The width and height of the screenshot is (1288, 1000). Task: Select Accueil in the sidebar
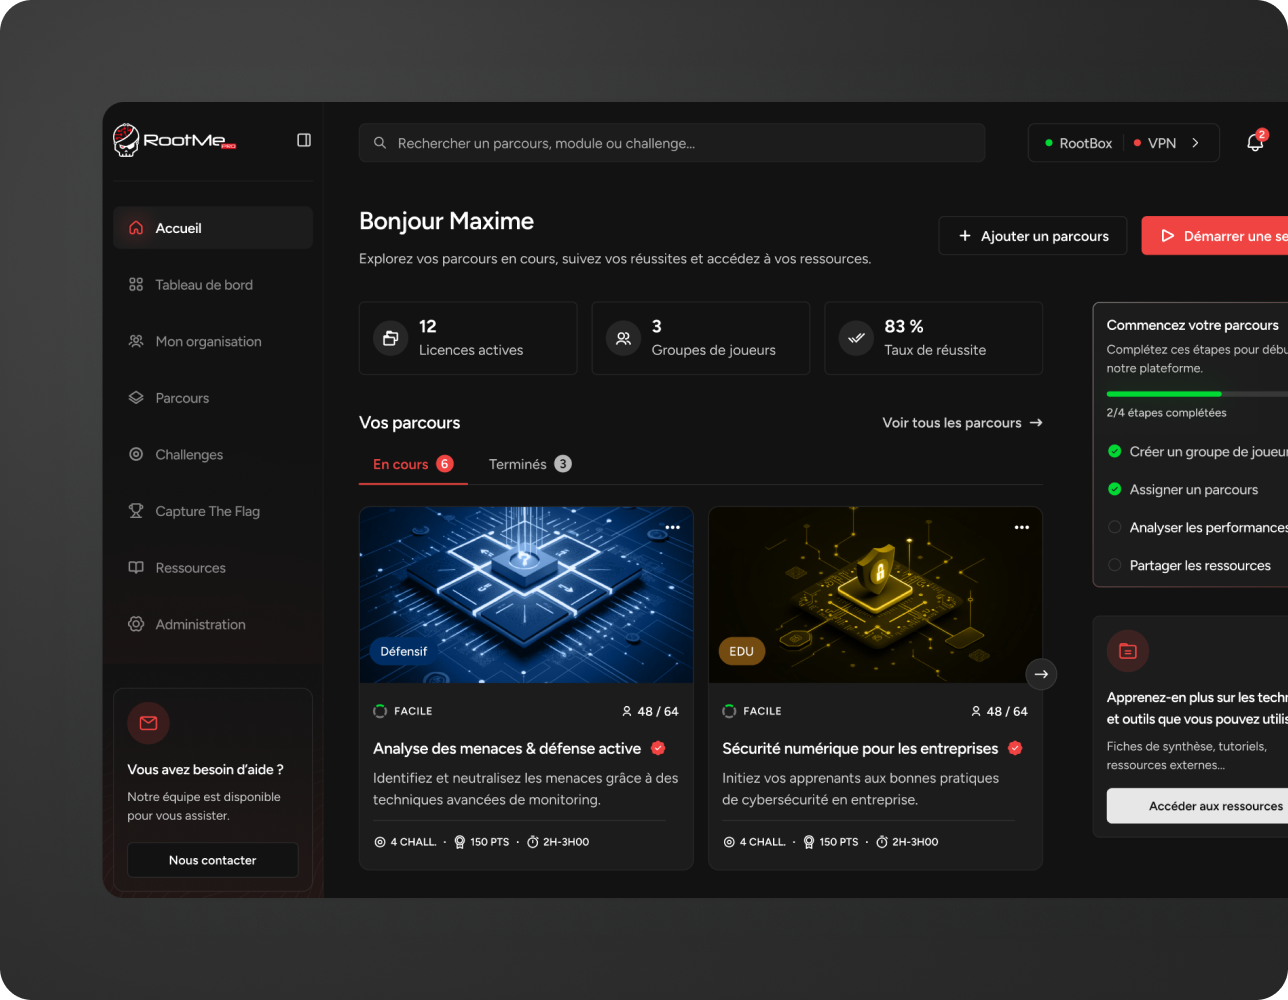point(178,228)
